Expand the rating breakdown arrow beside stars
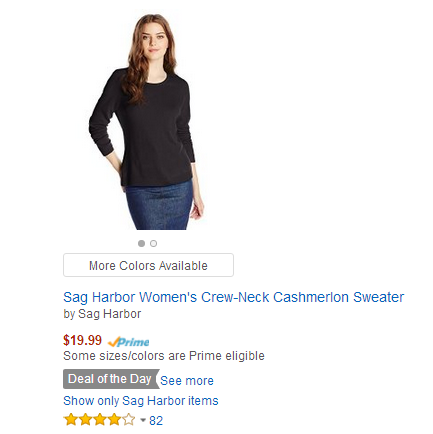Image resolution: width=433 pixels, height=434 pixels. [x=143, y=420]
